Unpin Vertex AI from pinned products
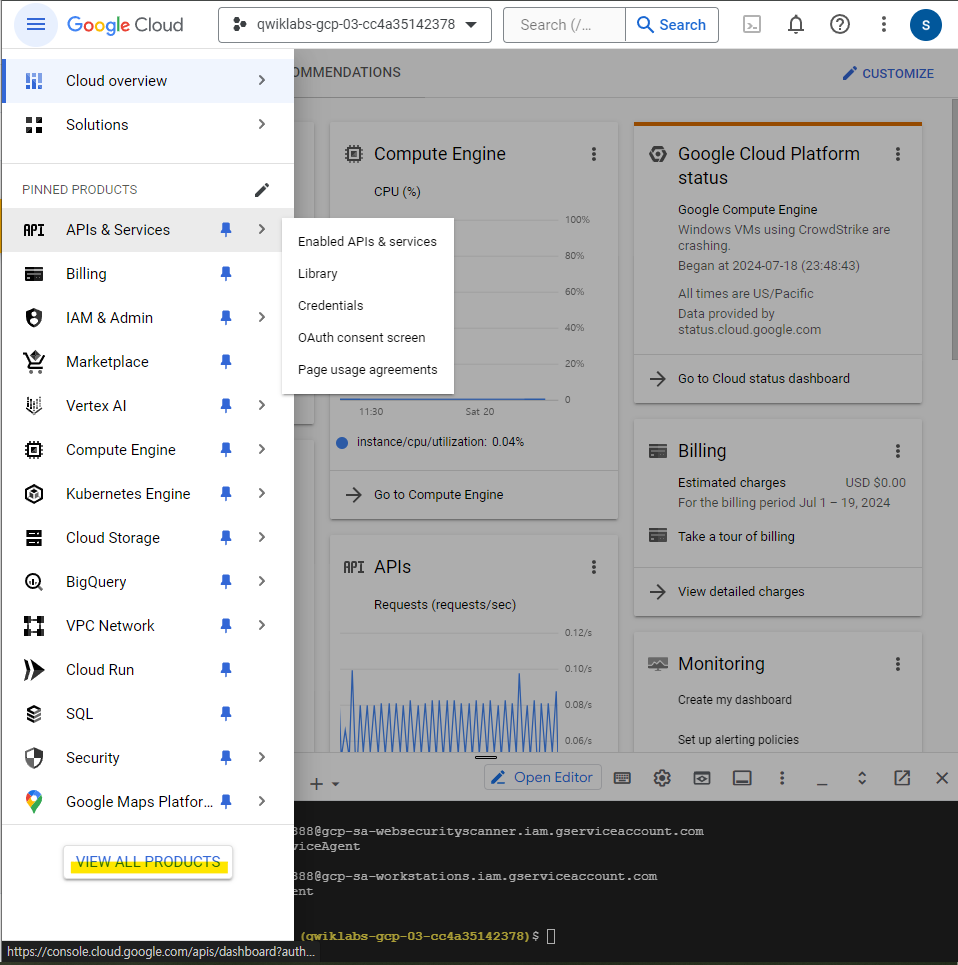 (x=226, y=406)
